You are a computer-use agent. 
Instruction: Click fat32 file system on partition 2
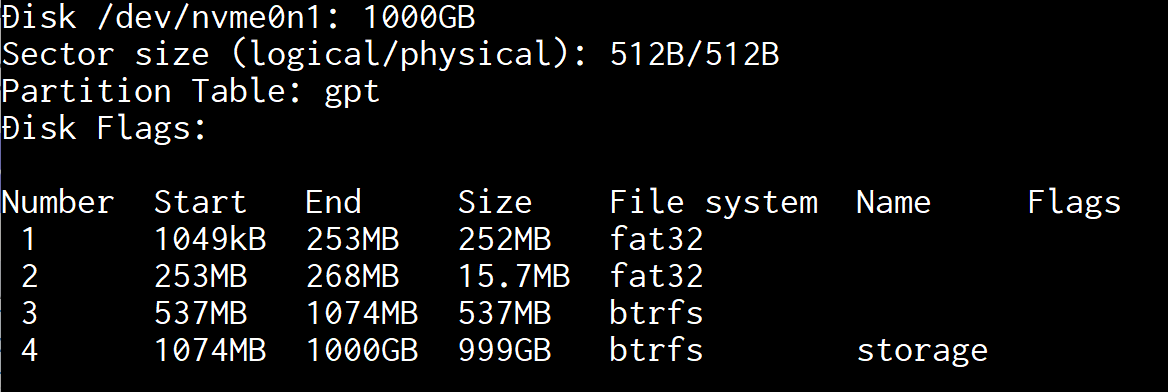click(656, 276)
